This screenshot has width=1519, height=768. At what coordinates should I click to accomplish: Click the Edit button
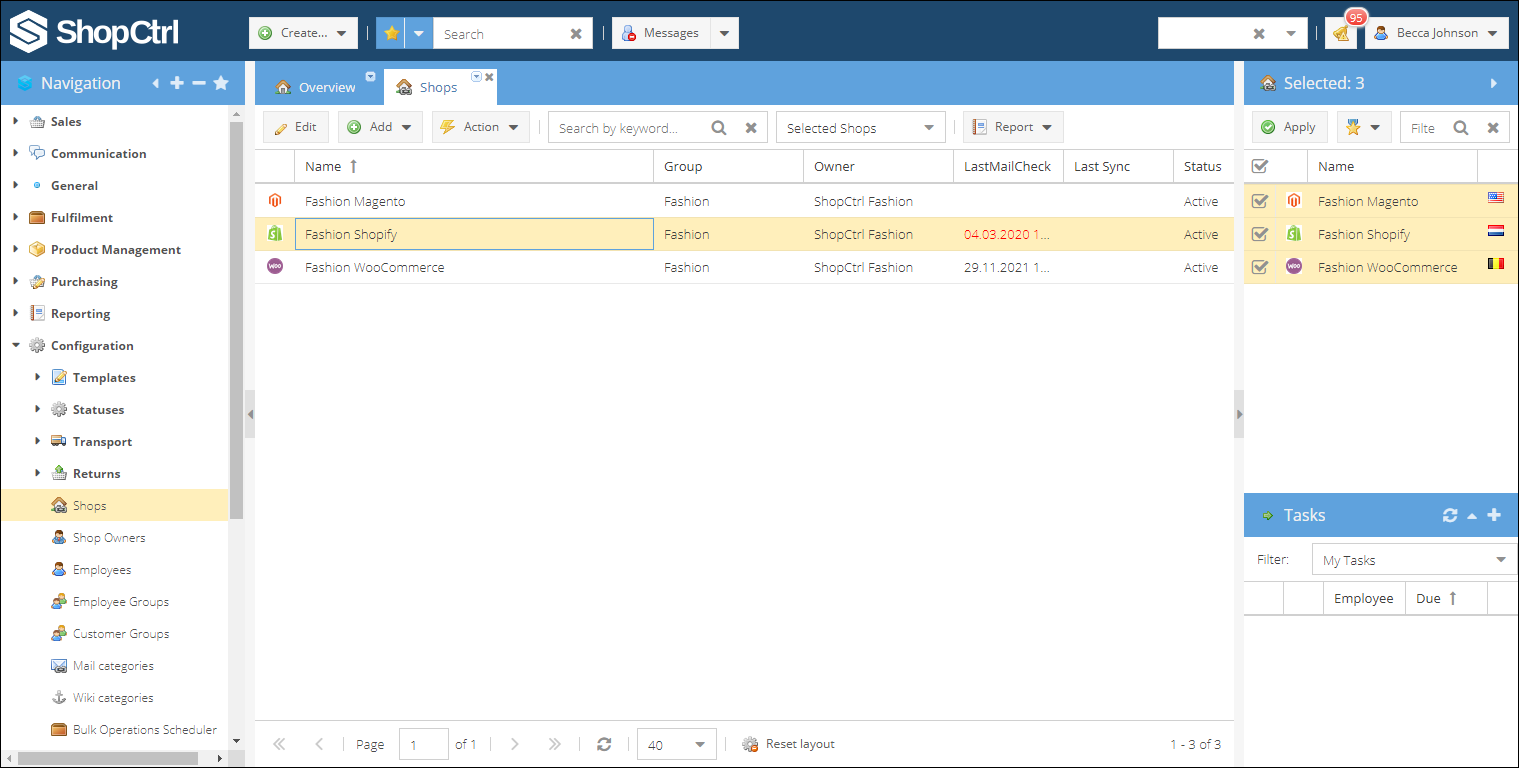pyautogui.click(x=296, y=127)
